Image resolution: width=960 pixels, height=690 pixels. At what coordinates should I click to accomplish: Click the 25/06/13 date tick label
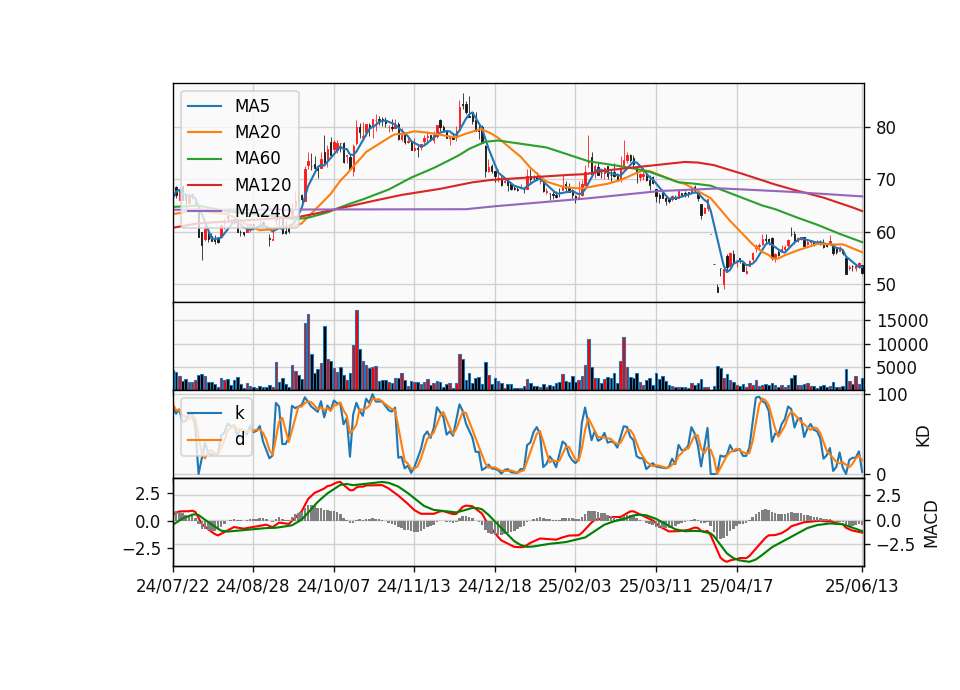pyautogui.click(x=861, y=586)
